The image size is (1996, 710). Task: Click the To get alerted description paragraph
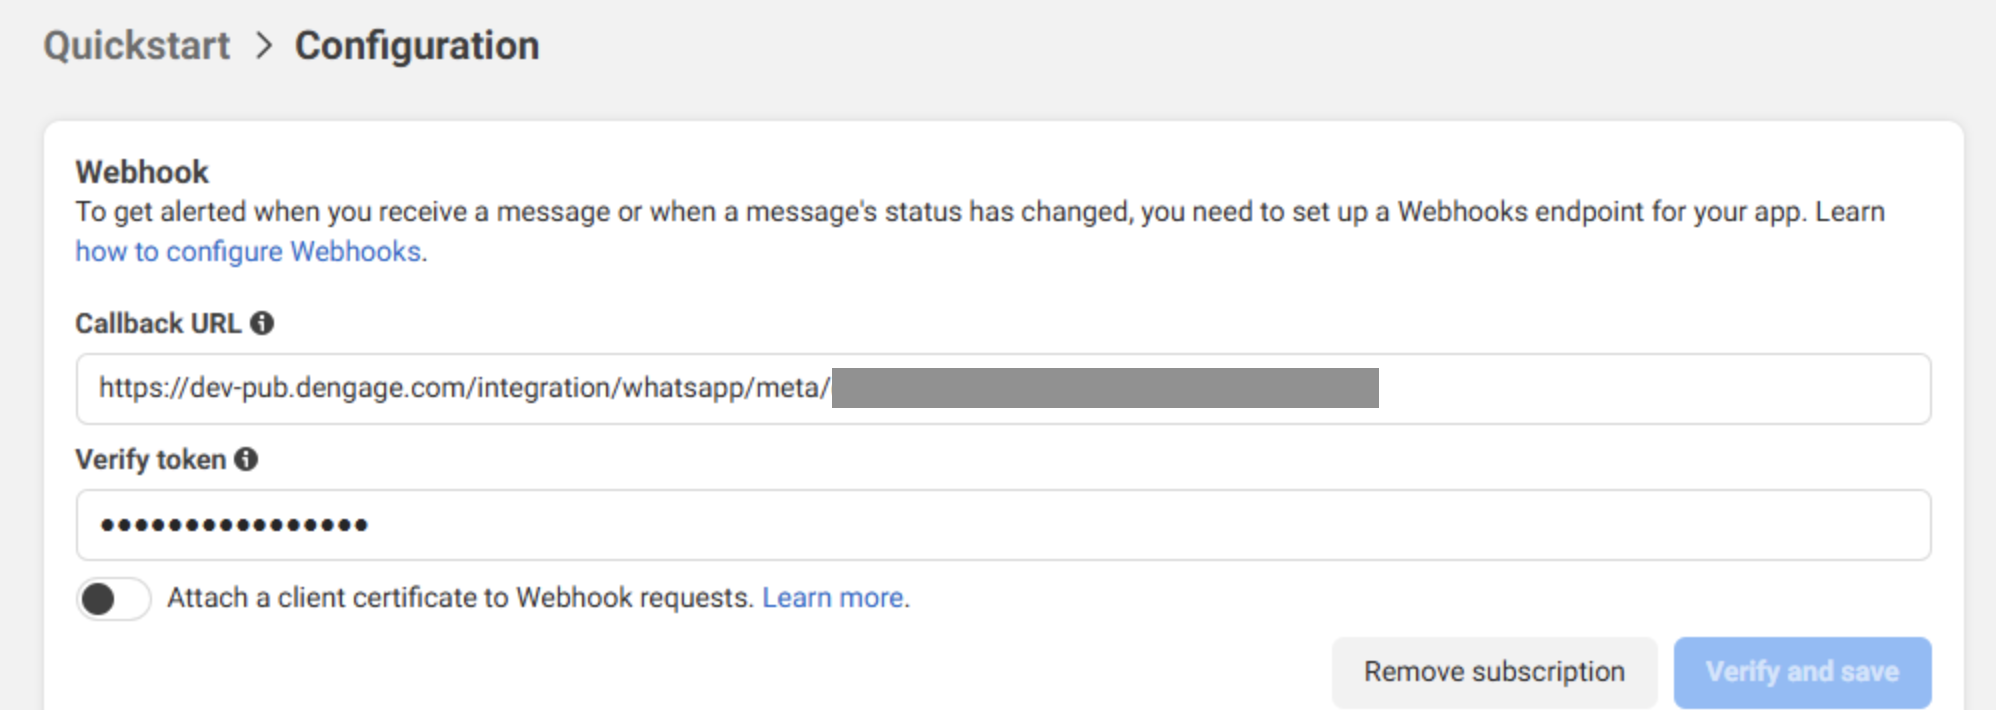[x=980, y=232]
